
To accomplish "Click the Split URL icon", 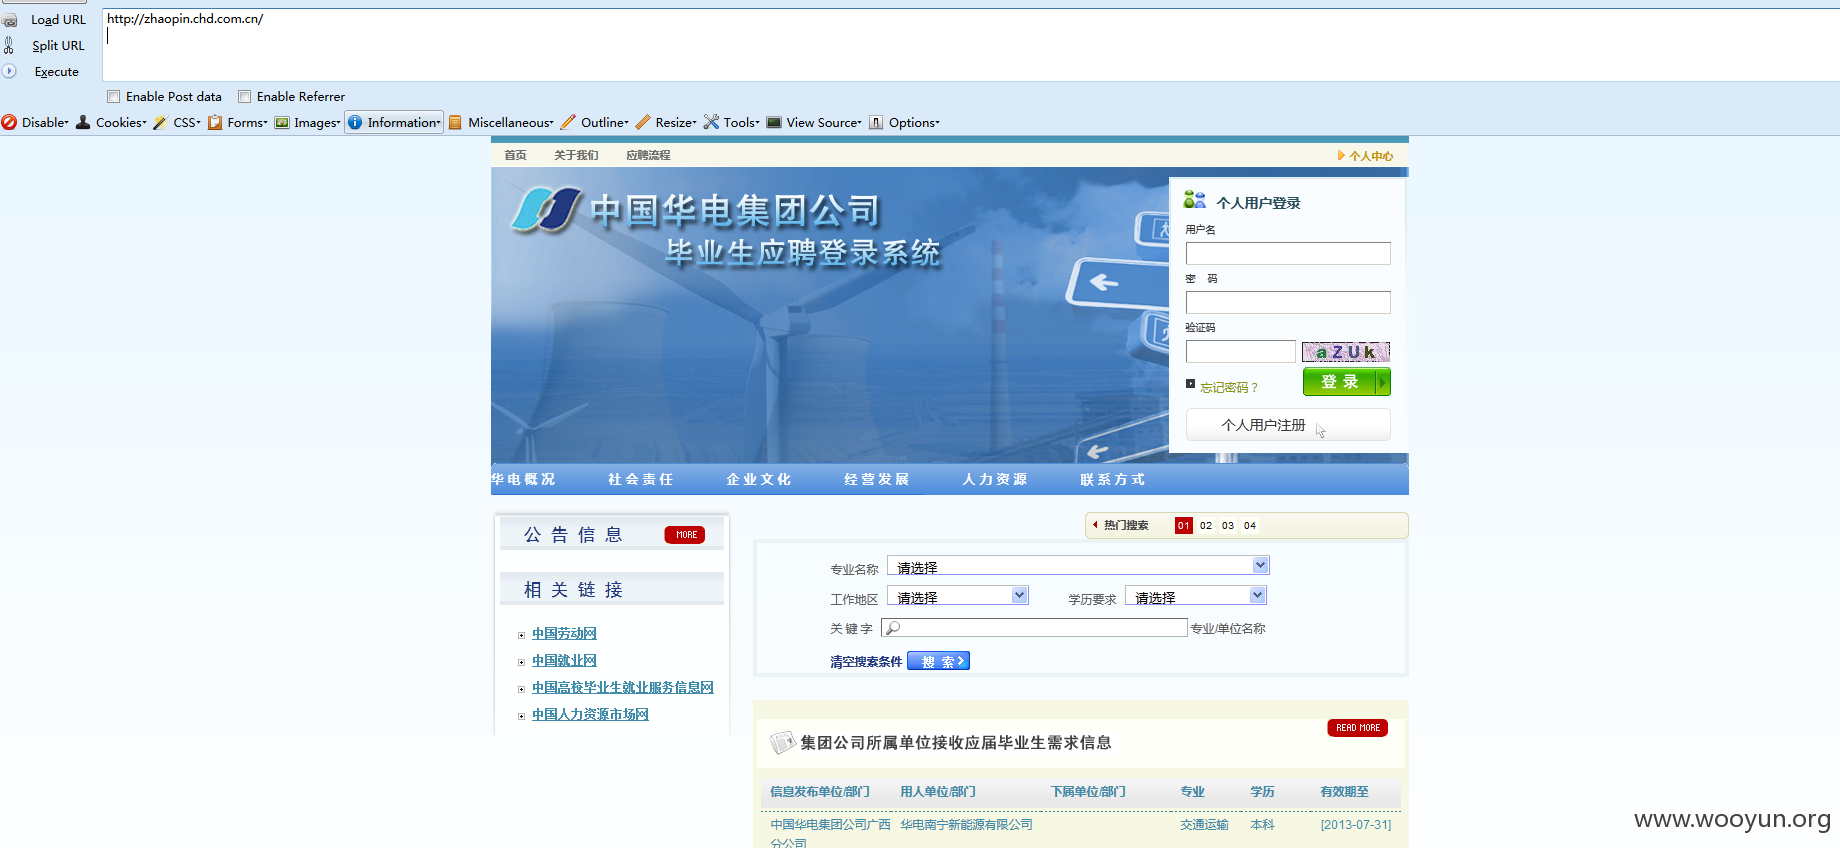I will click(x=9, y=45).
